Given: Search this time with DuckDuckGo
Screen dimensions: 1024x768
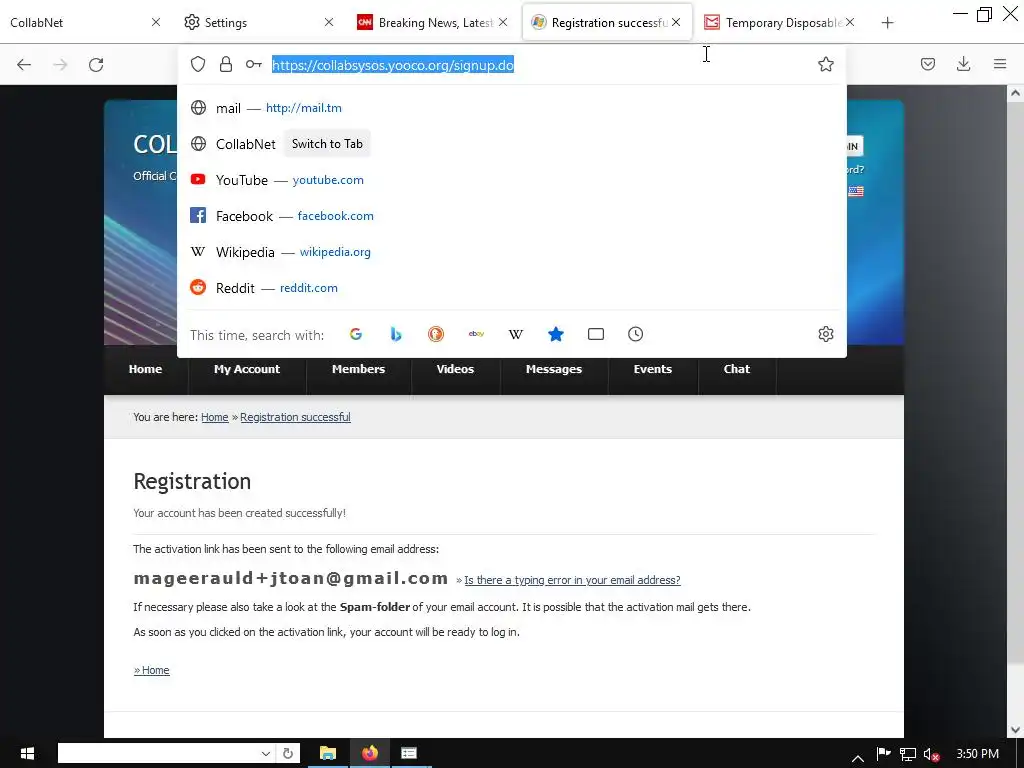Looking at the screenshot, I should click(436, 334).
